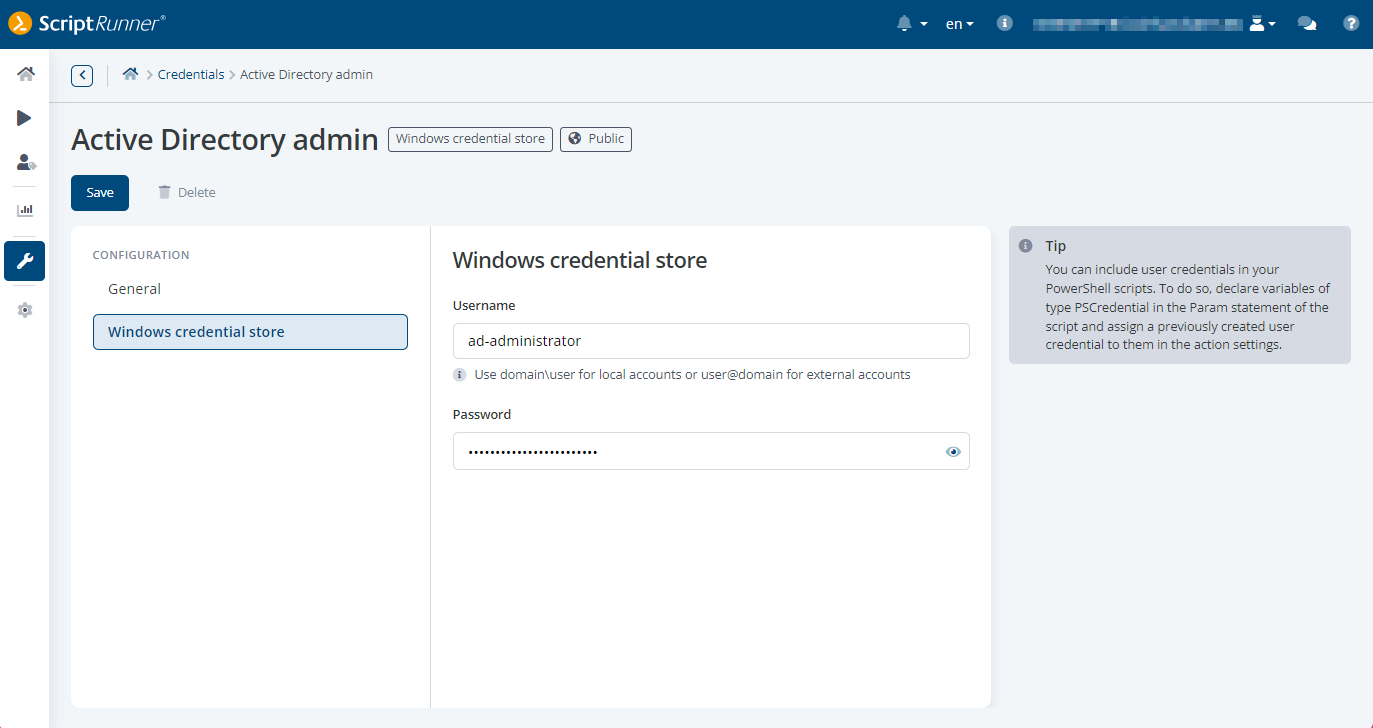This screenshot has height=728, width=1373.
Task: Open the Delegation user icon in sidebar
Action: pyautogui.click(x=25, y=162)
